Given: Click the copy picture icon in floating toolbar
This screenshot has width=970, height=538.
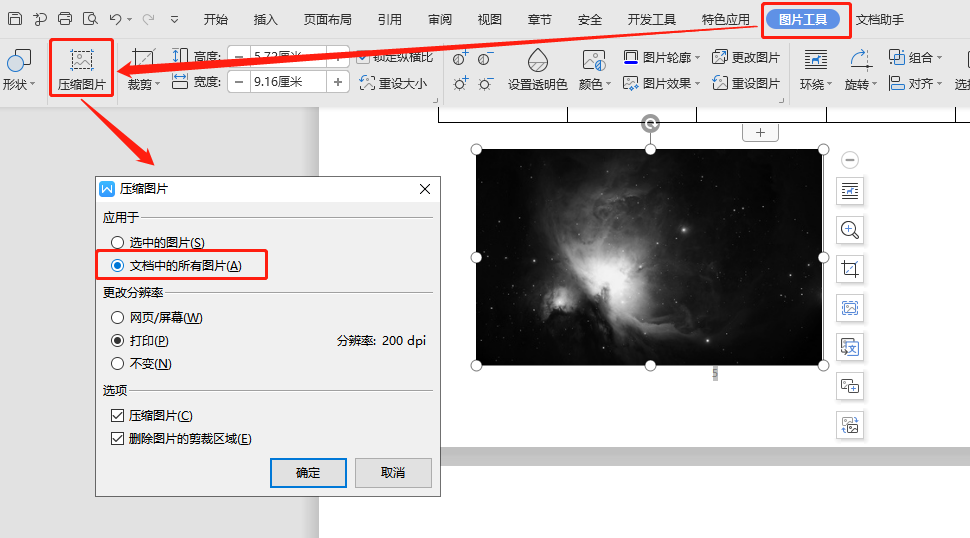Looking at the screenshot, I should click(x=850, y=386).
